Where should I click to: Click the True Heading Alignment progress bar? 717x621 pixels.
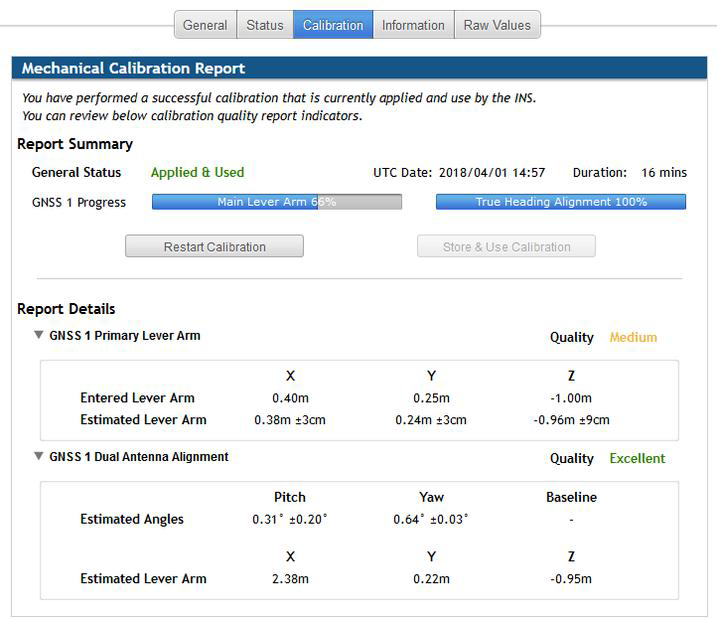pos(560,202)
